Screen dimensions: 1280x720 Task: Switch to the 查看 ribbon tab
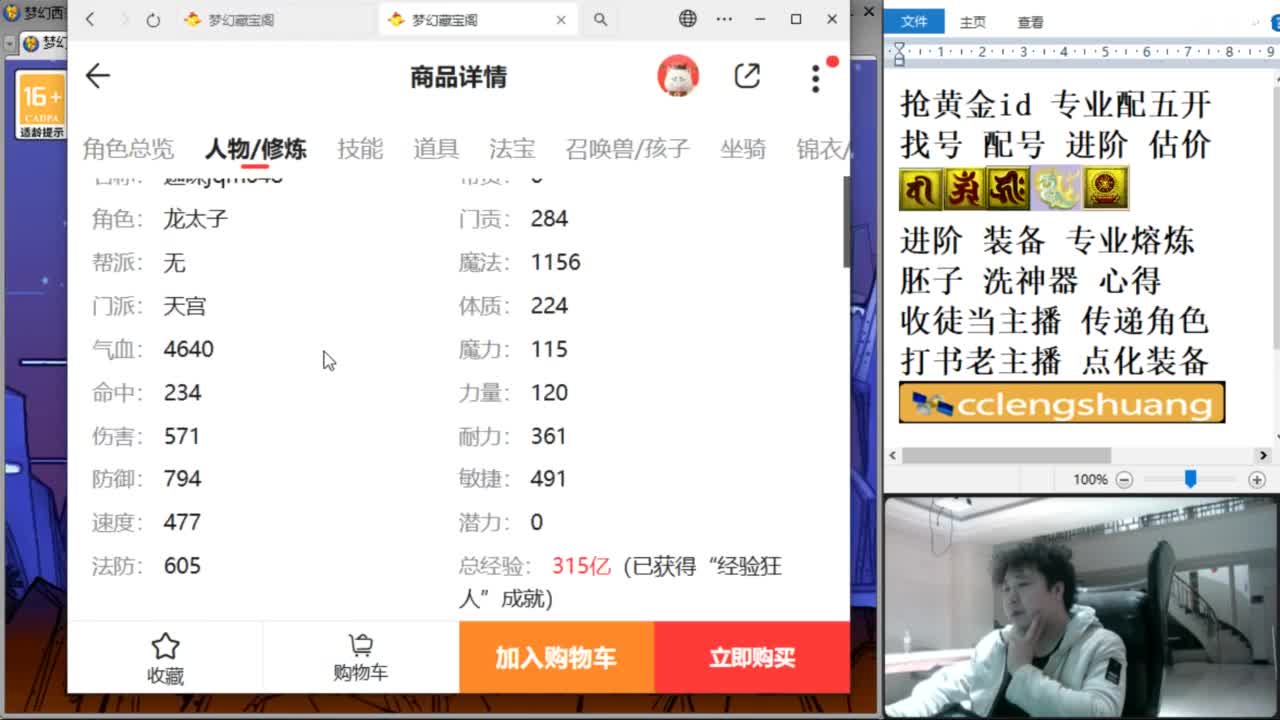tap(1031, 22)
